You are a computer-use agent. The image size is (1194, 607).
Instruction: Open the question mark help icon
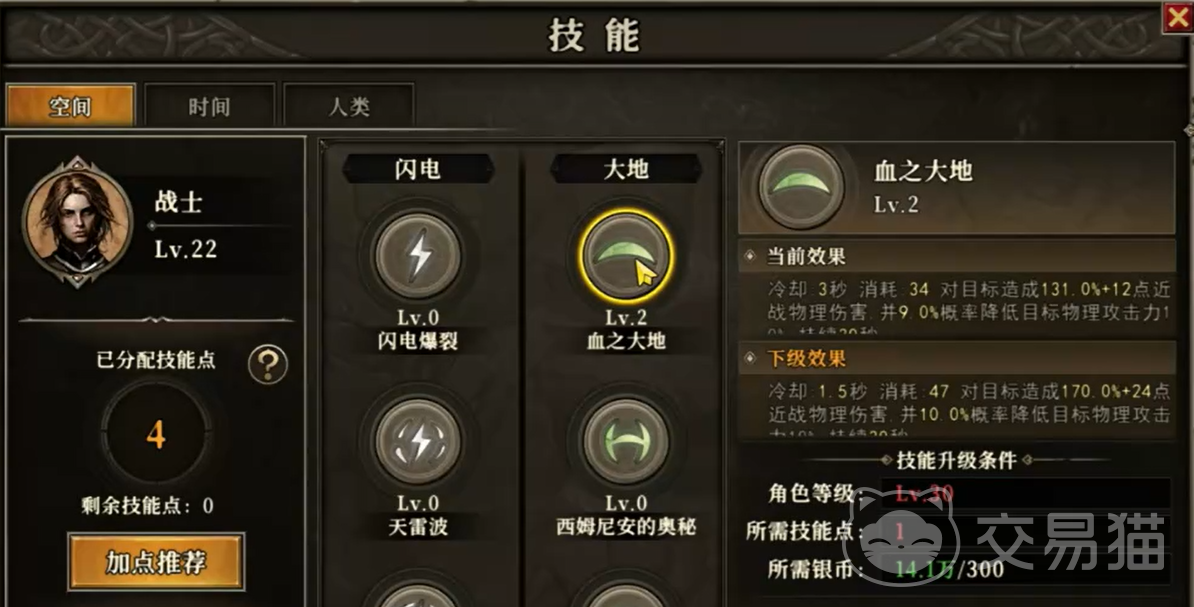268,364
